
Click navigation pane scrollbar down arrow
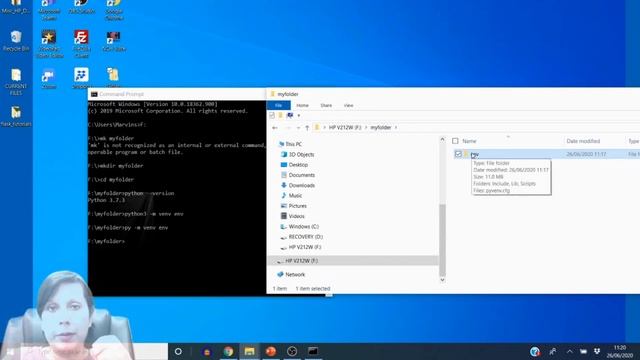pyautogui.click(x=442, y=280)
